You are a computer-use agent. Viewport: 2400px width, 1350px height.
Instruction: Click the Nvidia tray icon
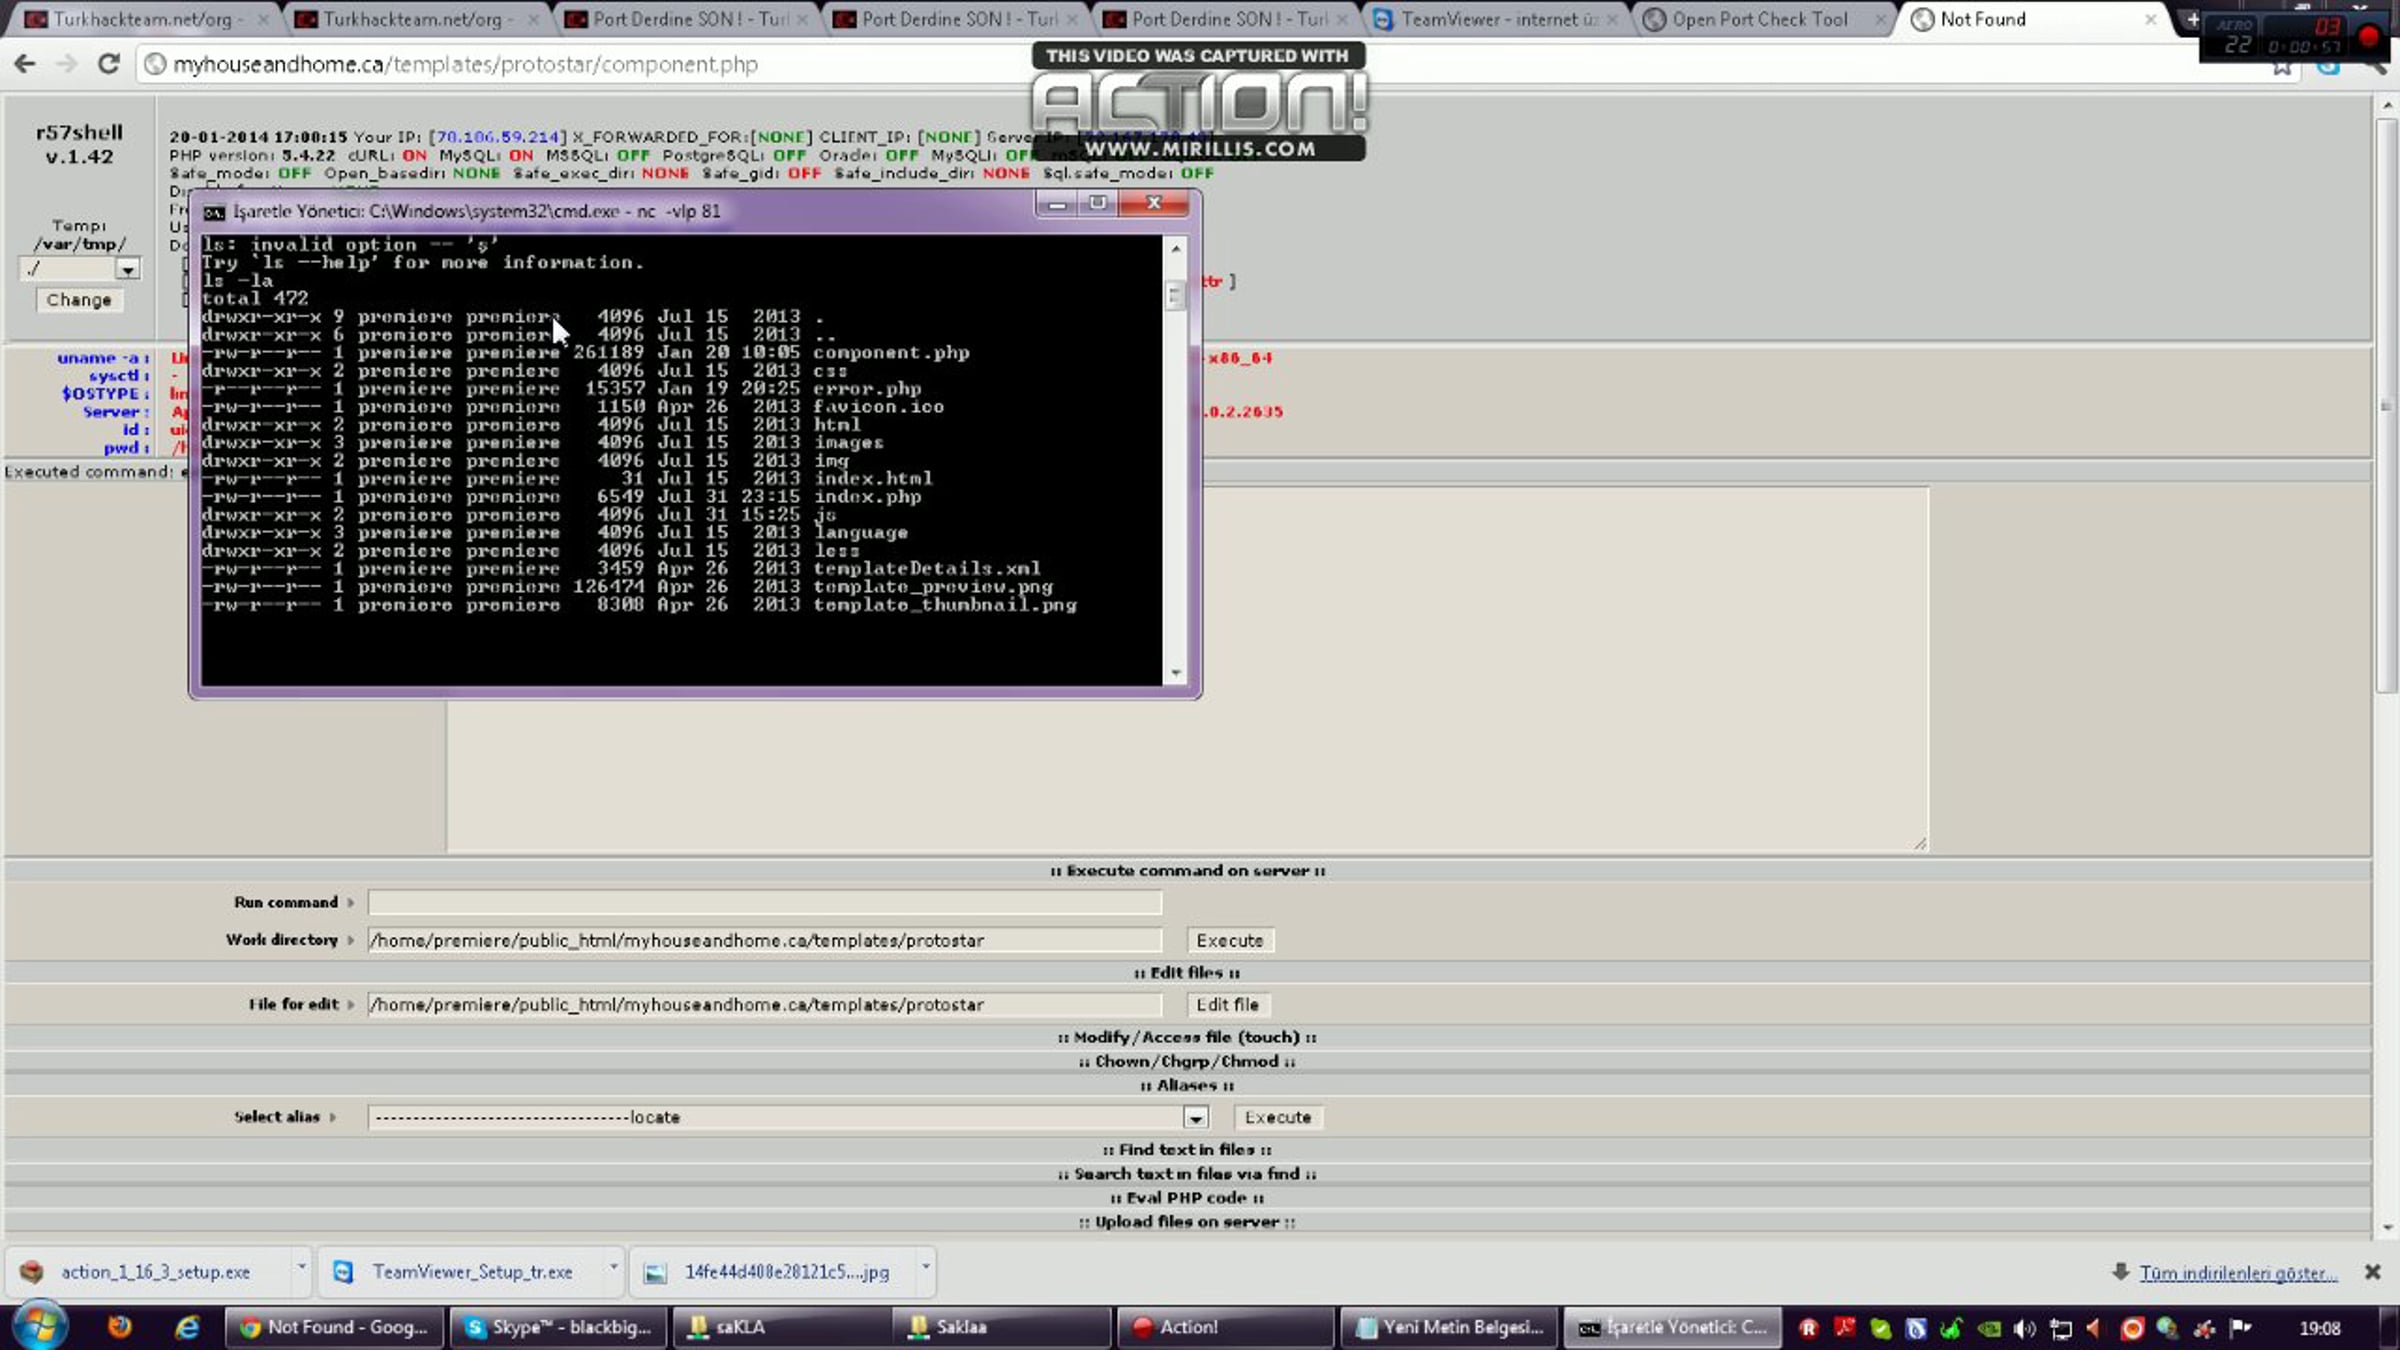click(x=1989, y=1328)
